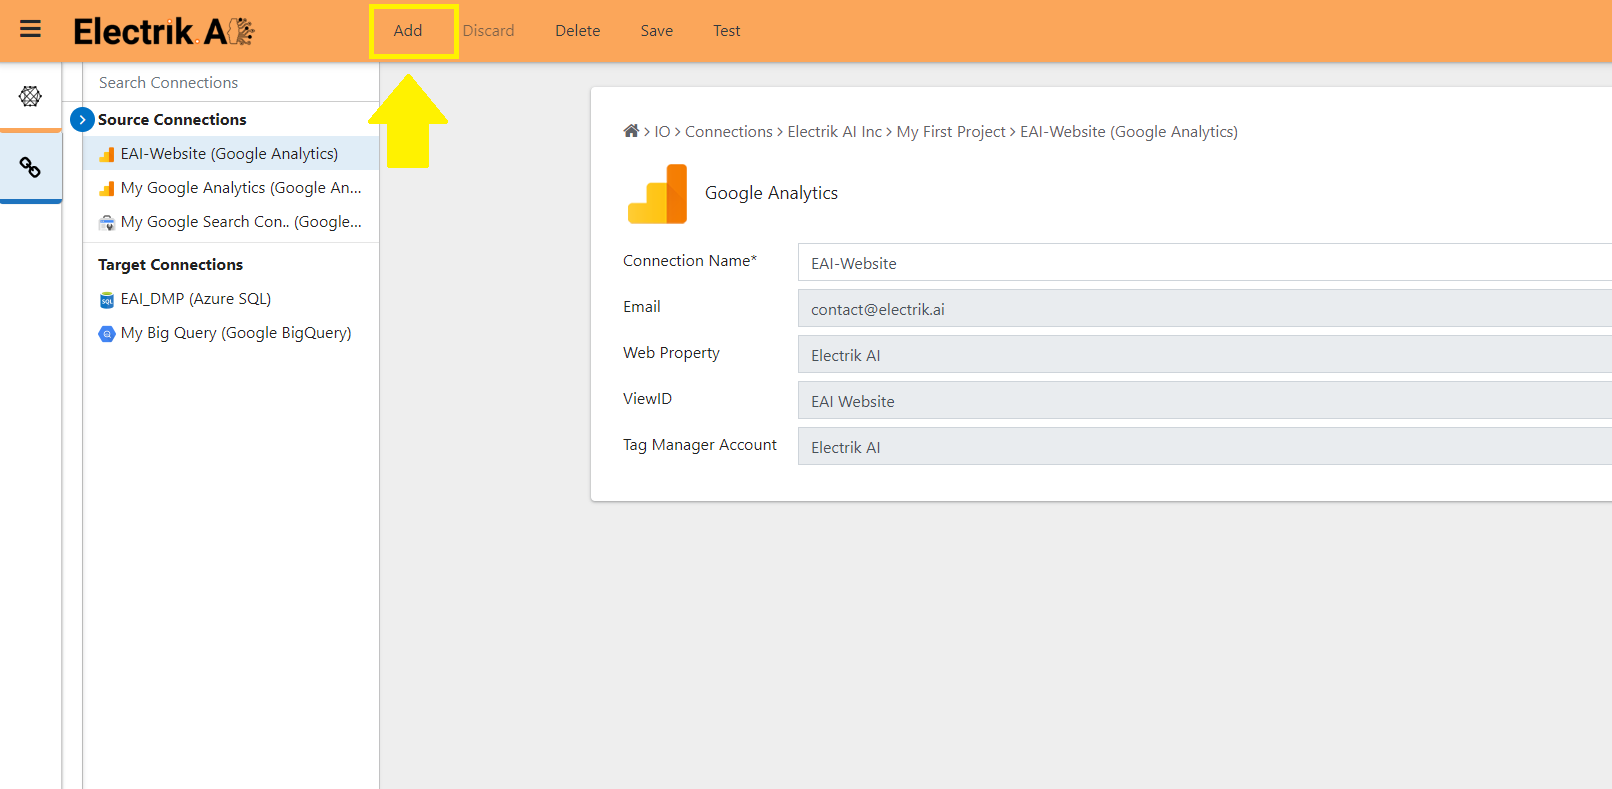The width and height of the screenshot is (1612, 789).
Task: Click the BigQuery icon beside My Big Query
Action: coord(107,334)
